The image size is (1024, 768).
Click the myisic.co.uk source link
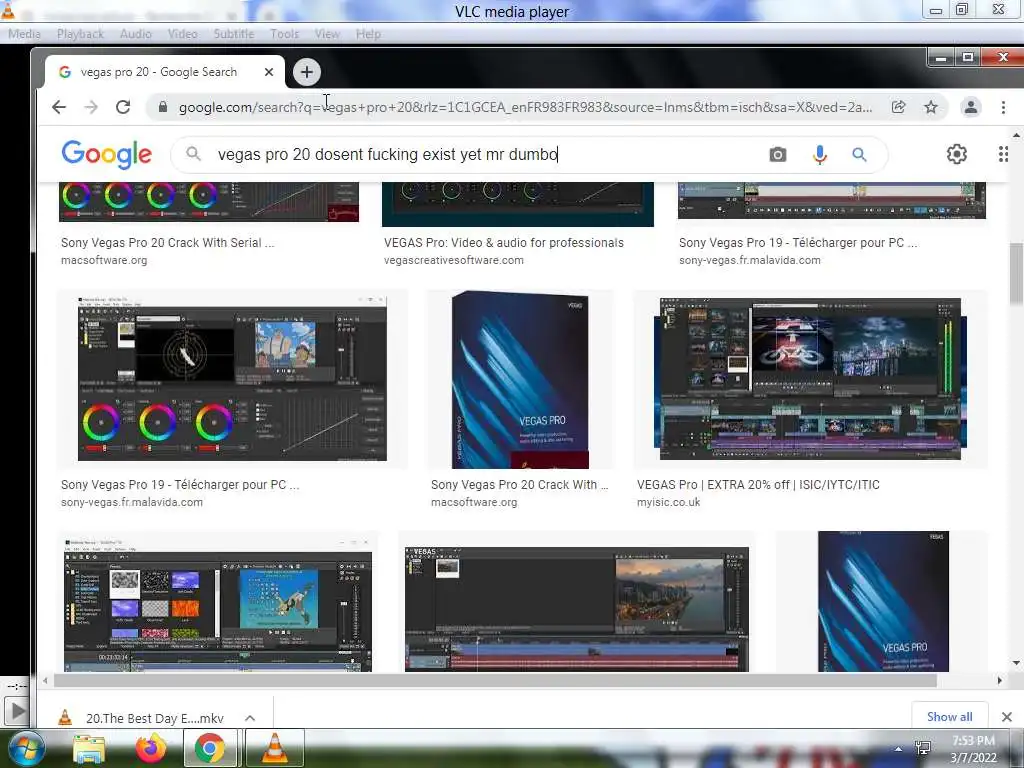coord(668,502)
